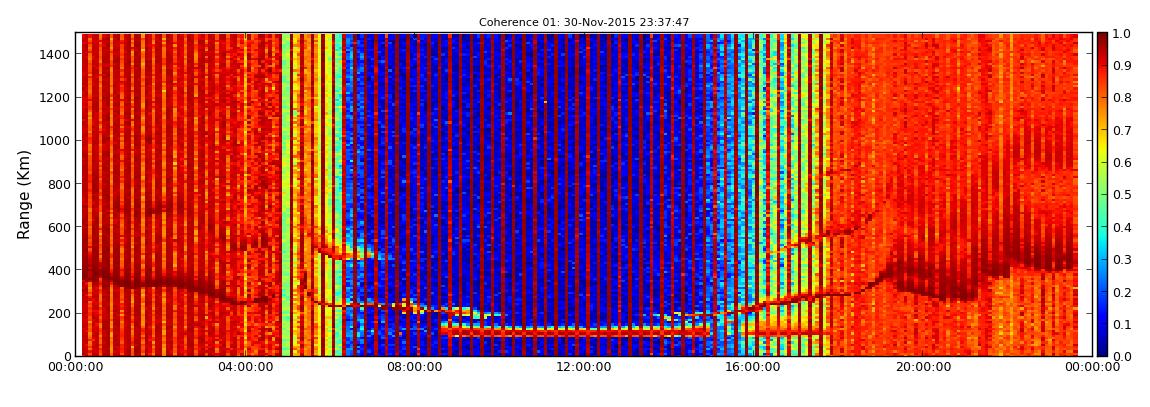Click the colorbar 0.9 label
This screenshot has height=407, width=1150.
point(1121,66)
